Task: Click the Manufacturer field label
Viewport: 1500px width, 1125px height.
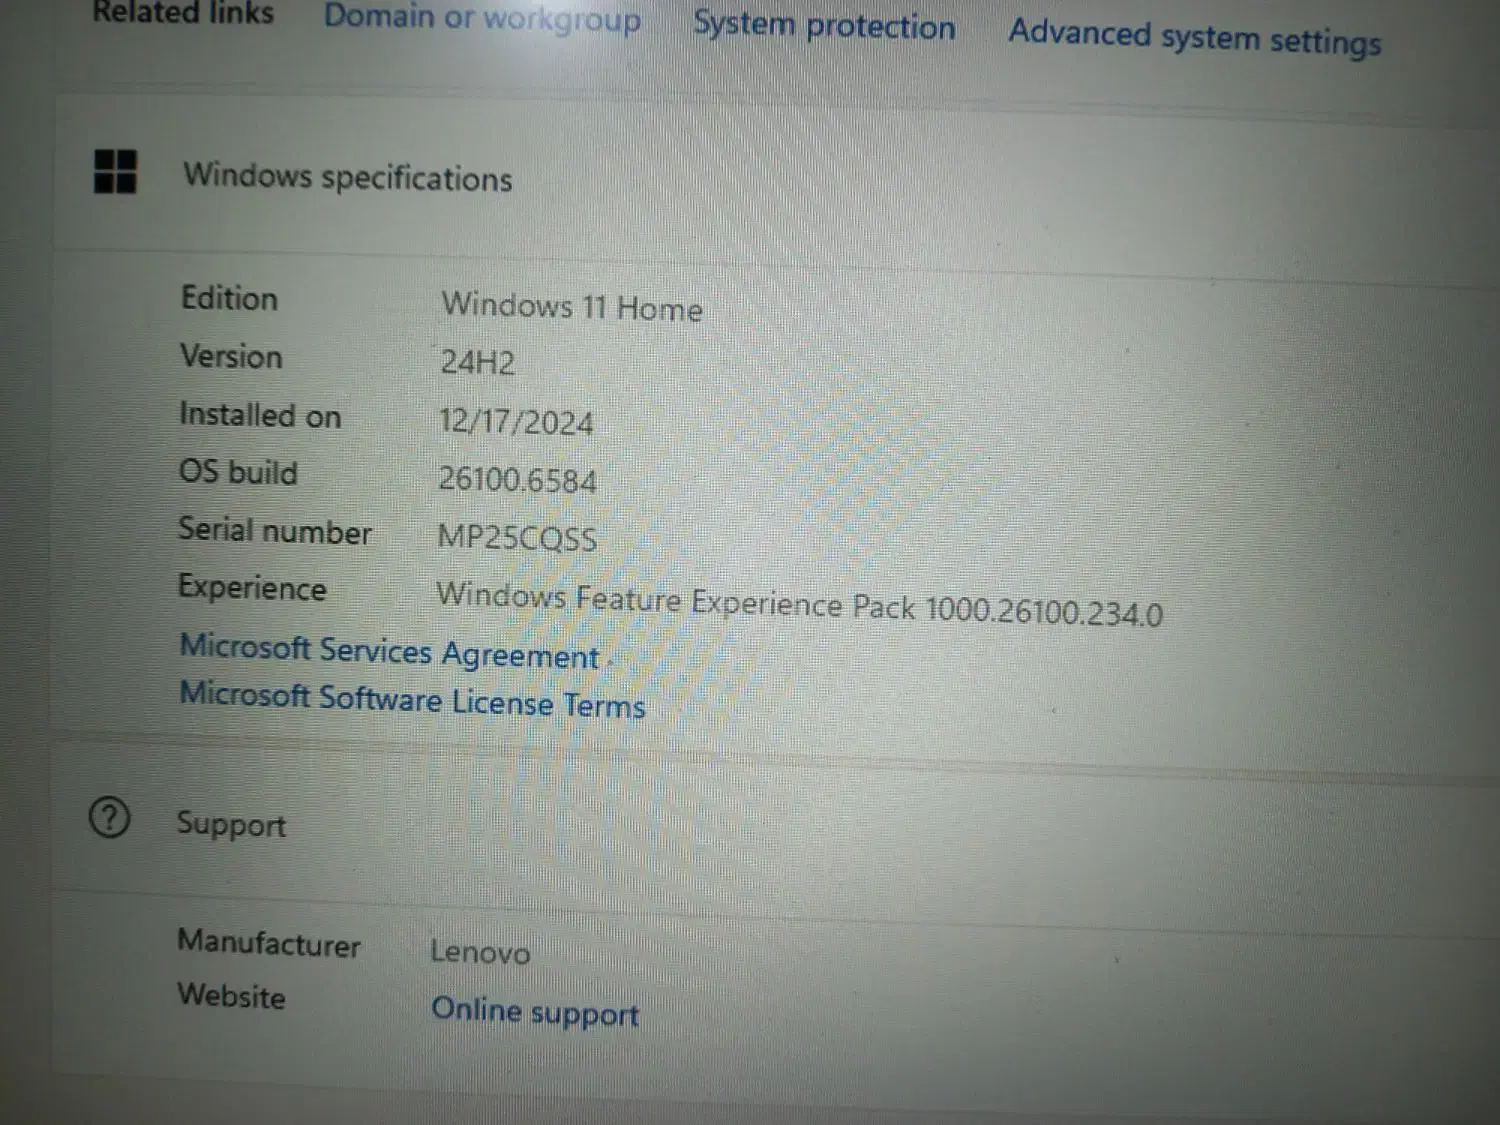Action: coord(269,943)
